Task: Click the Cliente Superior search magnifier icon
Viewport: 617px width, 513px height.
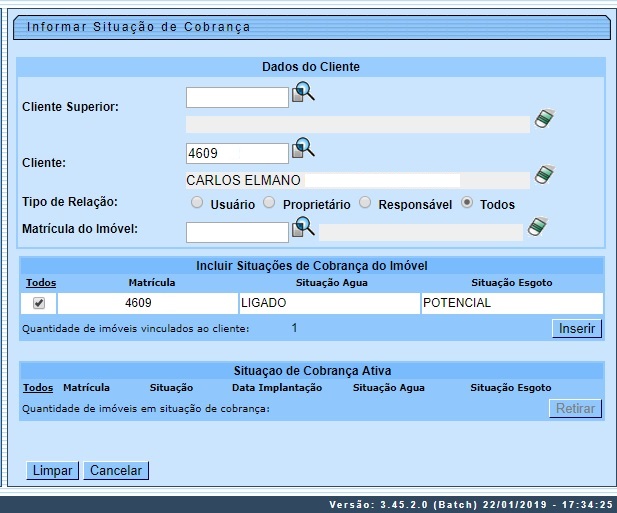Action: 303,94
